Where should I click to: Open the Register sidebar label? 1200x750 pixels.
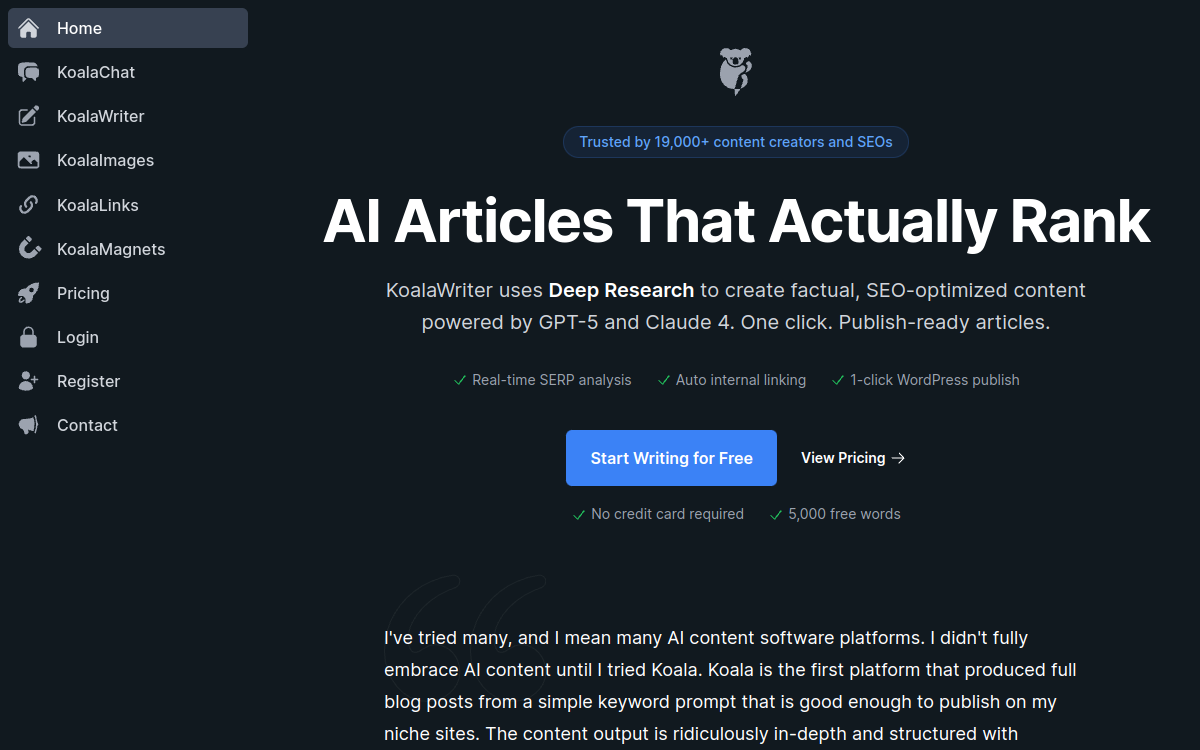click(88, 381)
